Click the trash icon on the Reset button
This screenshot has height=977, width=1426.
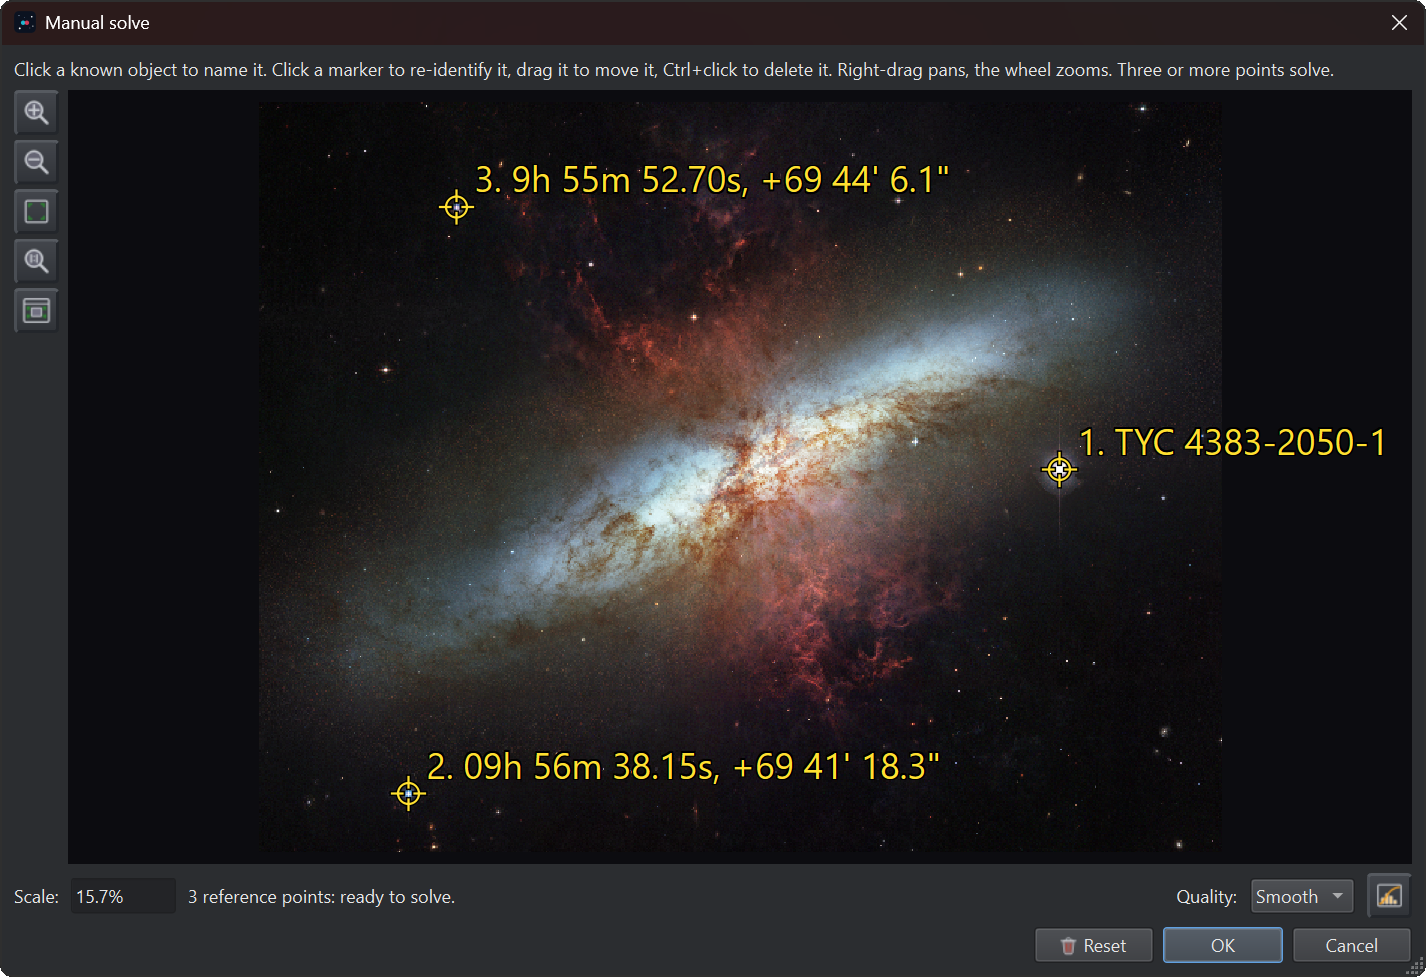pyautogui.click(x=1068, y=946)
